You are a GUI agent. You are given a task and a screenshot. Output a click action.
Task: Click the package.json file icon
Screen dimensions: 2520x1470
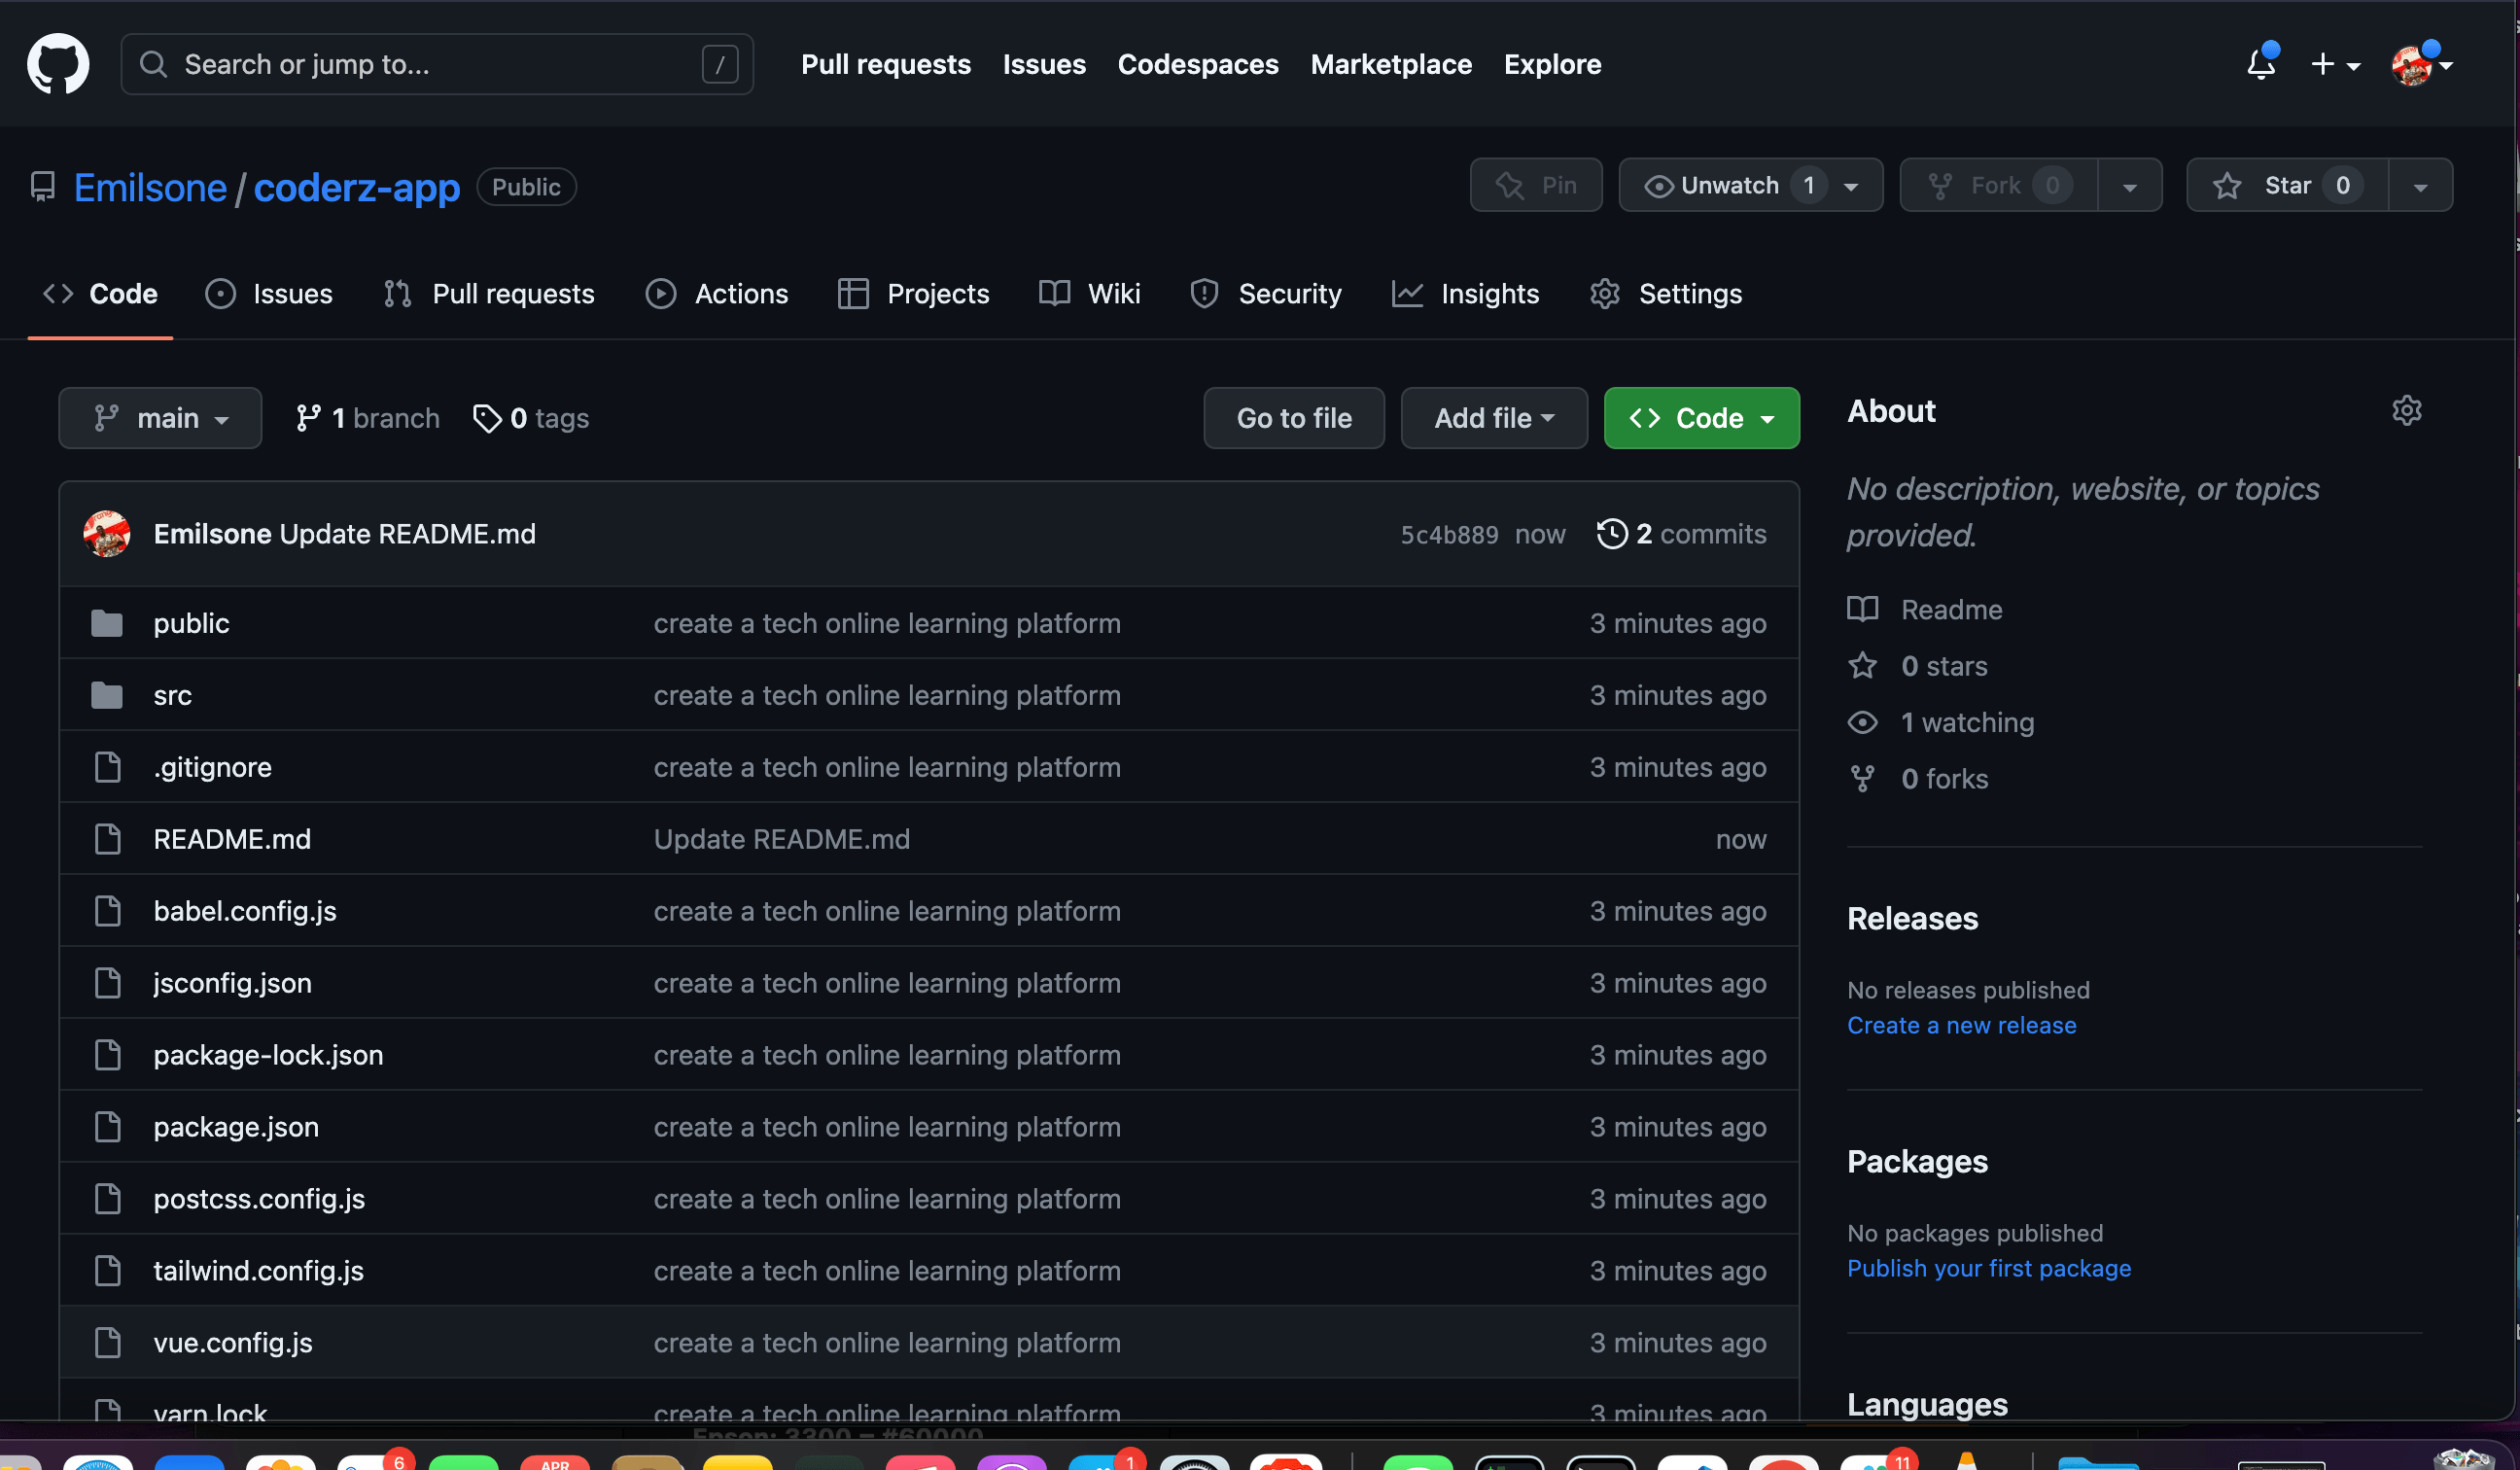coord(107,1127)
